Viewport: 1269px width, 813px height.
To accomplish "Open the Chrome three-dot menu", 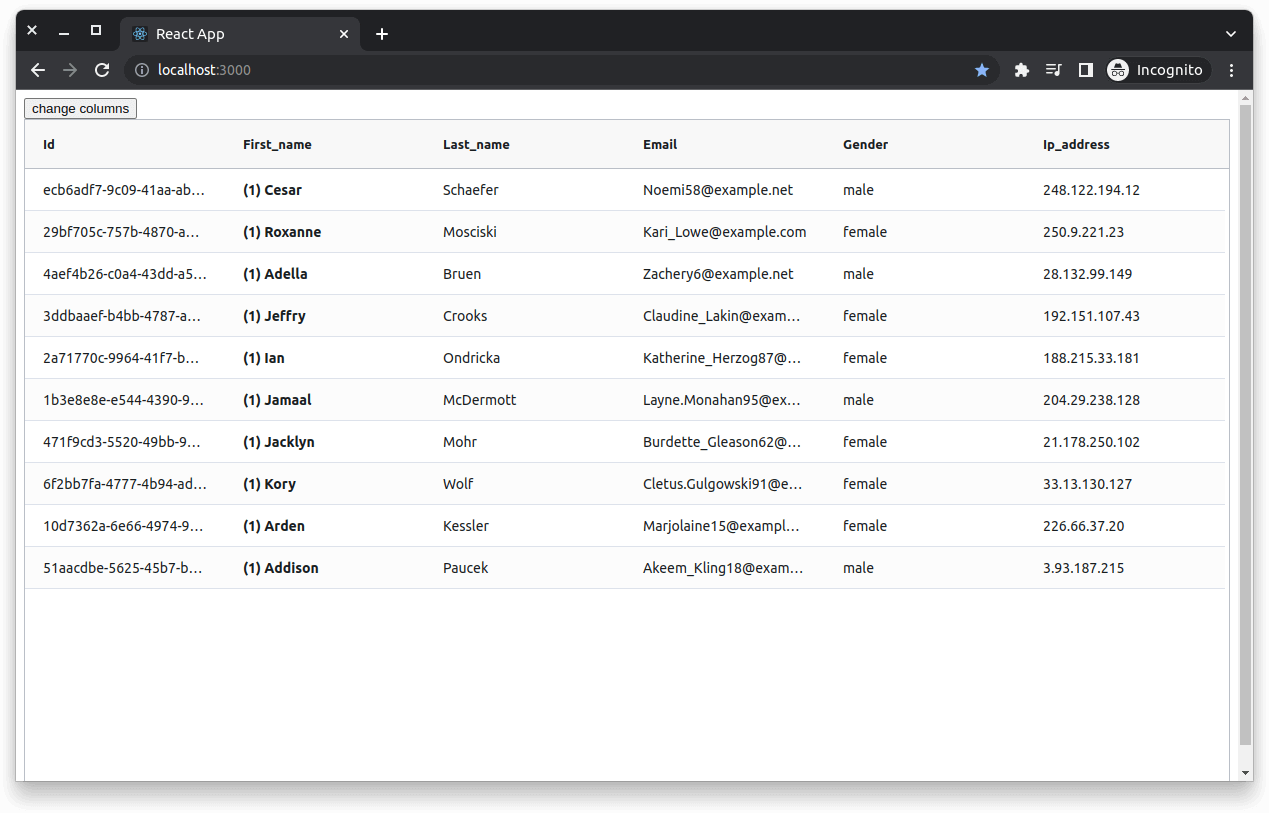I will coord(1231,70).
